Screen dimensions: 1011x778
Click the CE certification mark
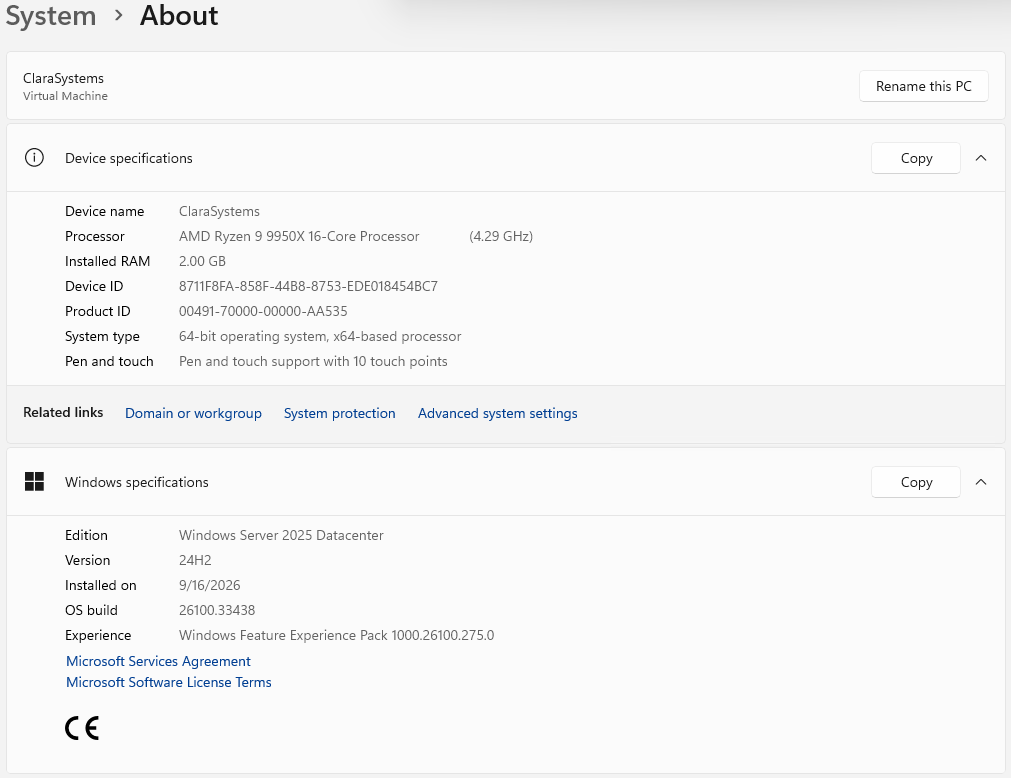(x=82, y=728)
